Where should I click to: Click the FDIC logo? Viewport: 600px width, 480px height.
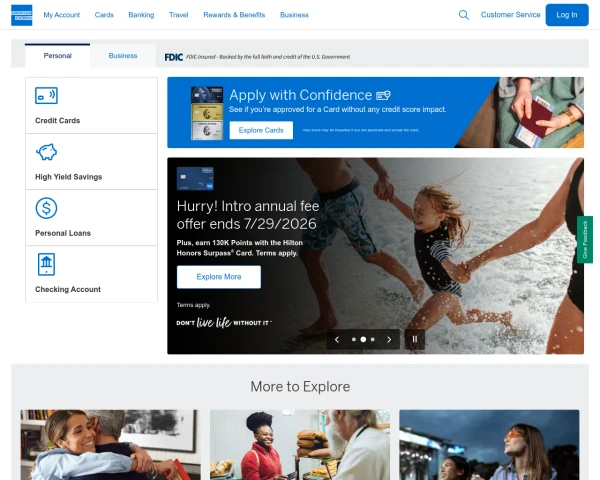[174, 57]
